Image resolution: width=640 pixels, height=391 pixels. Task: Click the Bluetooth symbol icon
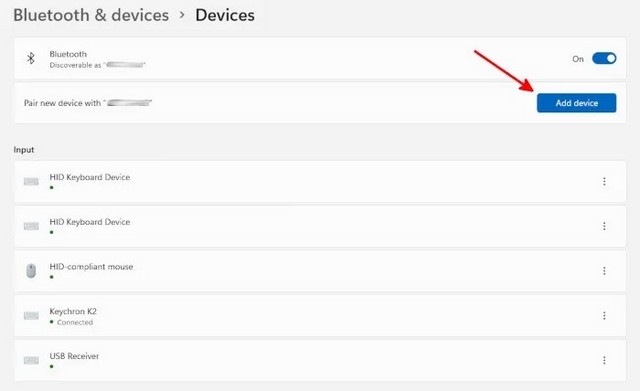point(31,58)
